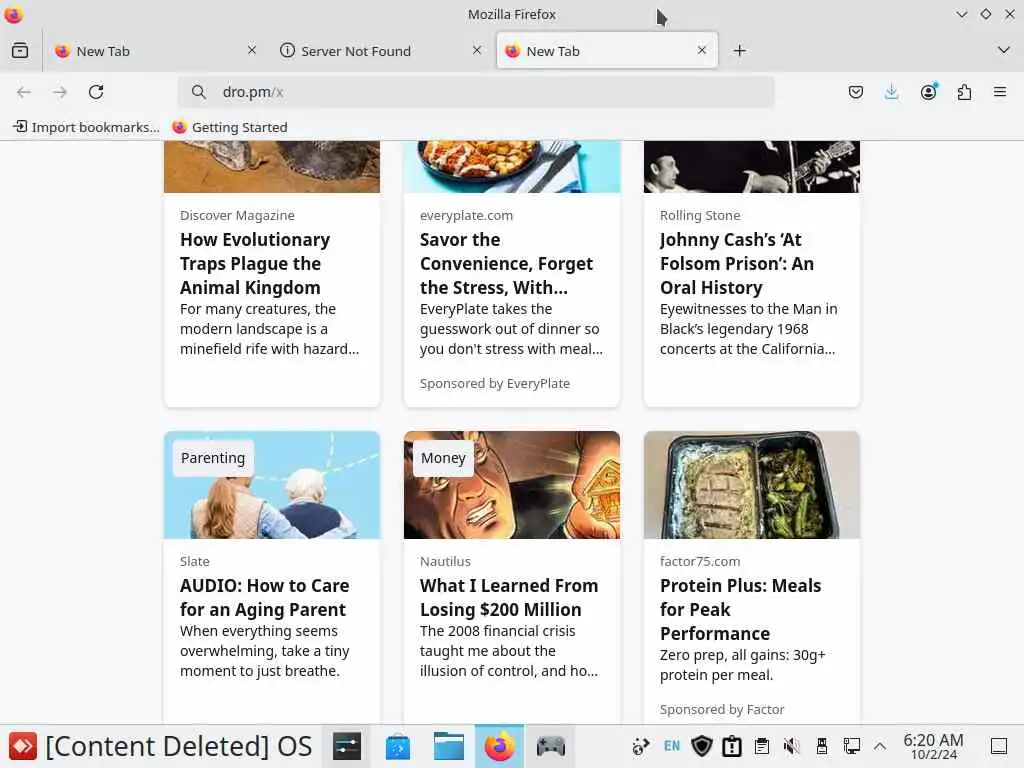Open System Settings from taskbar
The height and width of the screenshot is (768, 1024).
[x=347, y=746]
